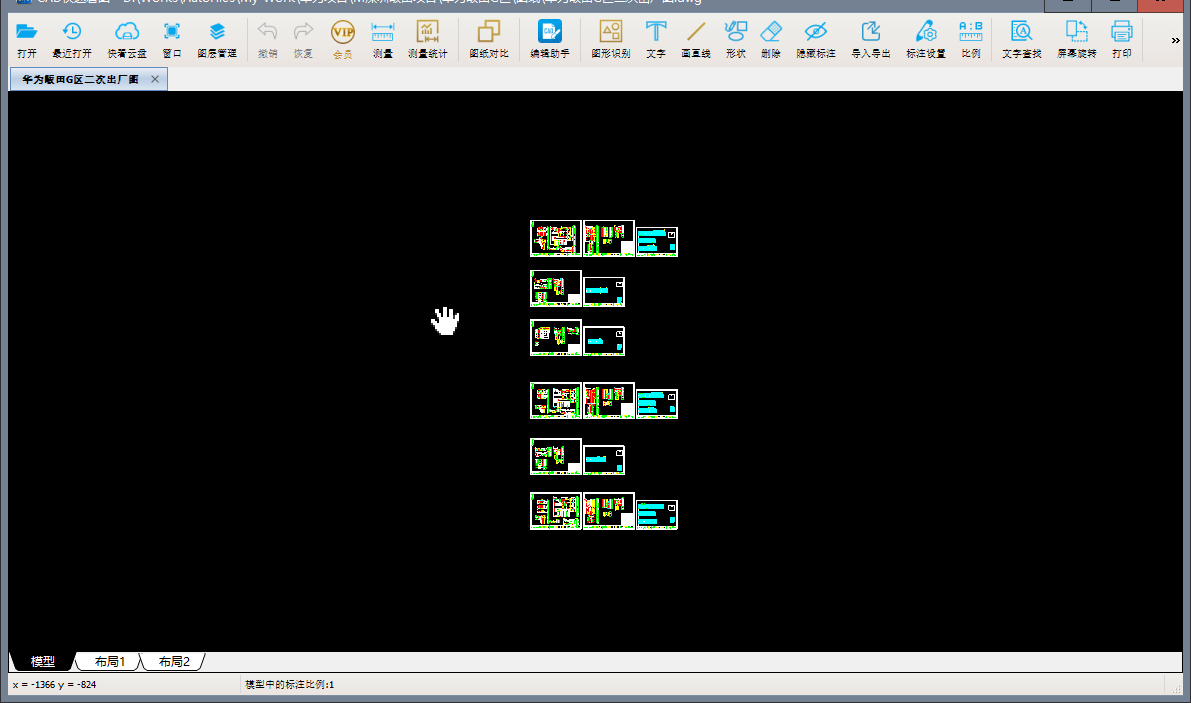Switch to the 布局1 layout tab
The image size is (1191, 703).
[x=109, y=662]
